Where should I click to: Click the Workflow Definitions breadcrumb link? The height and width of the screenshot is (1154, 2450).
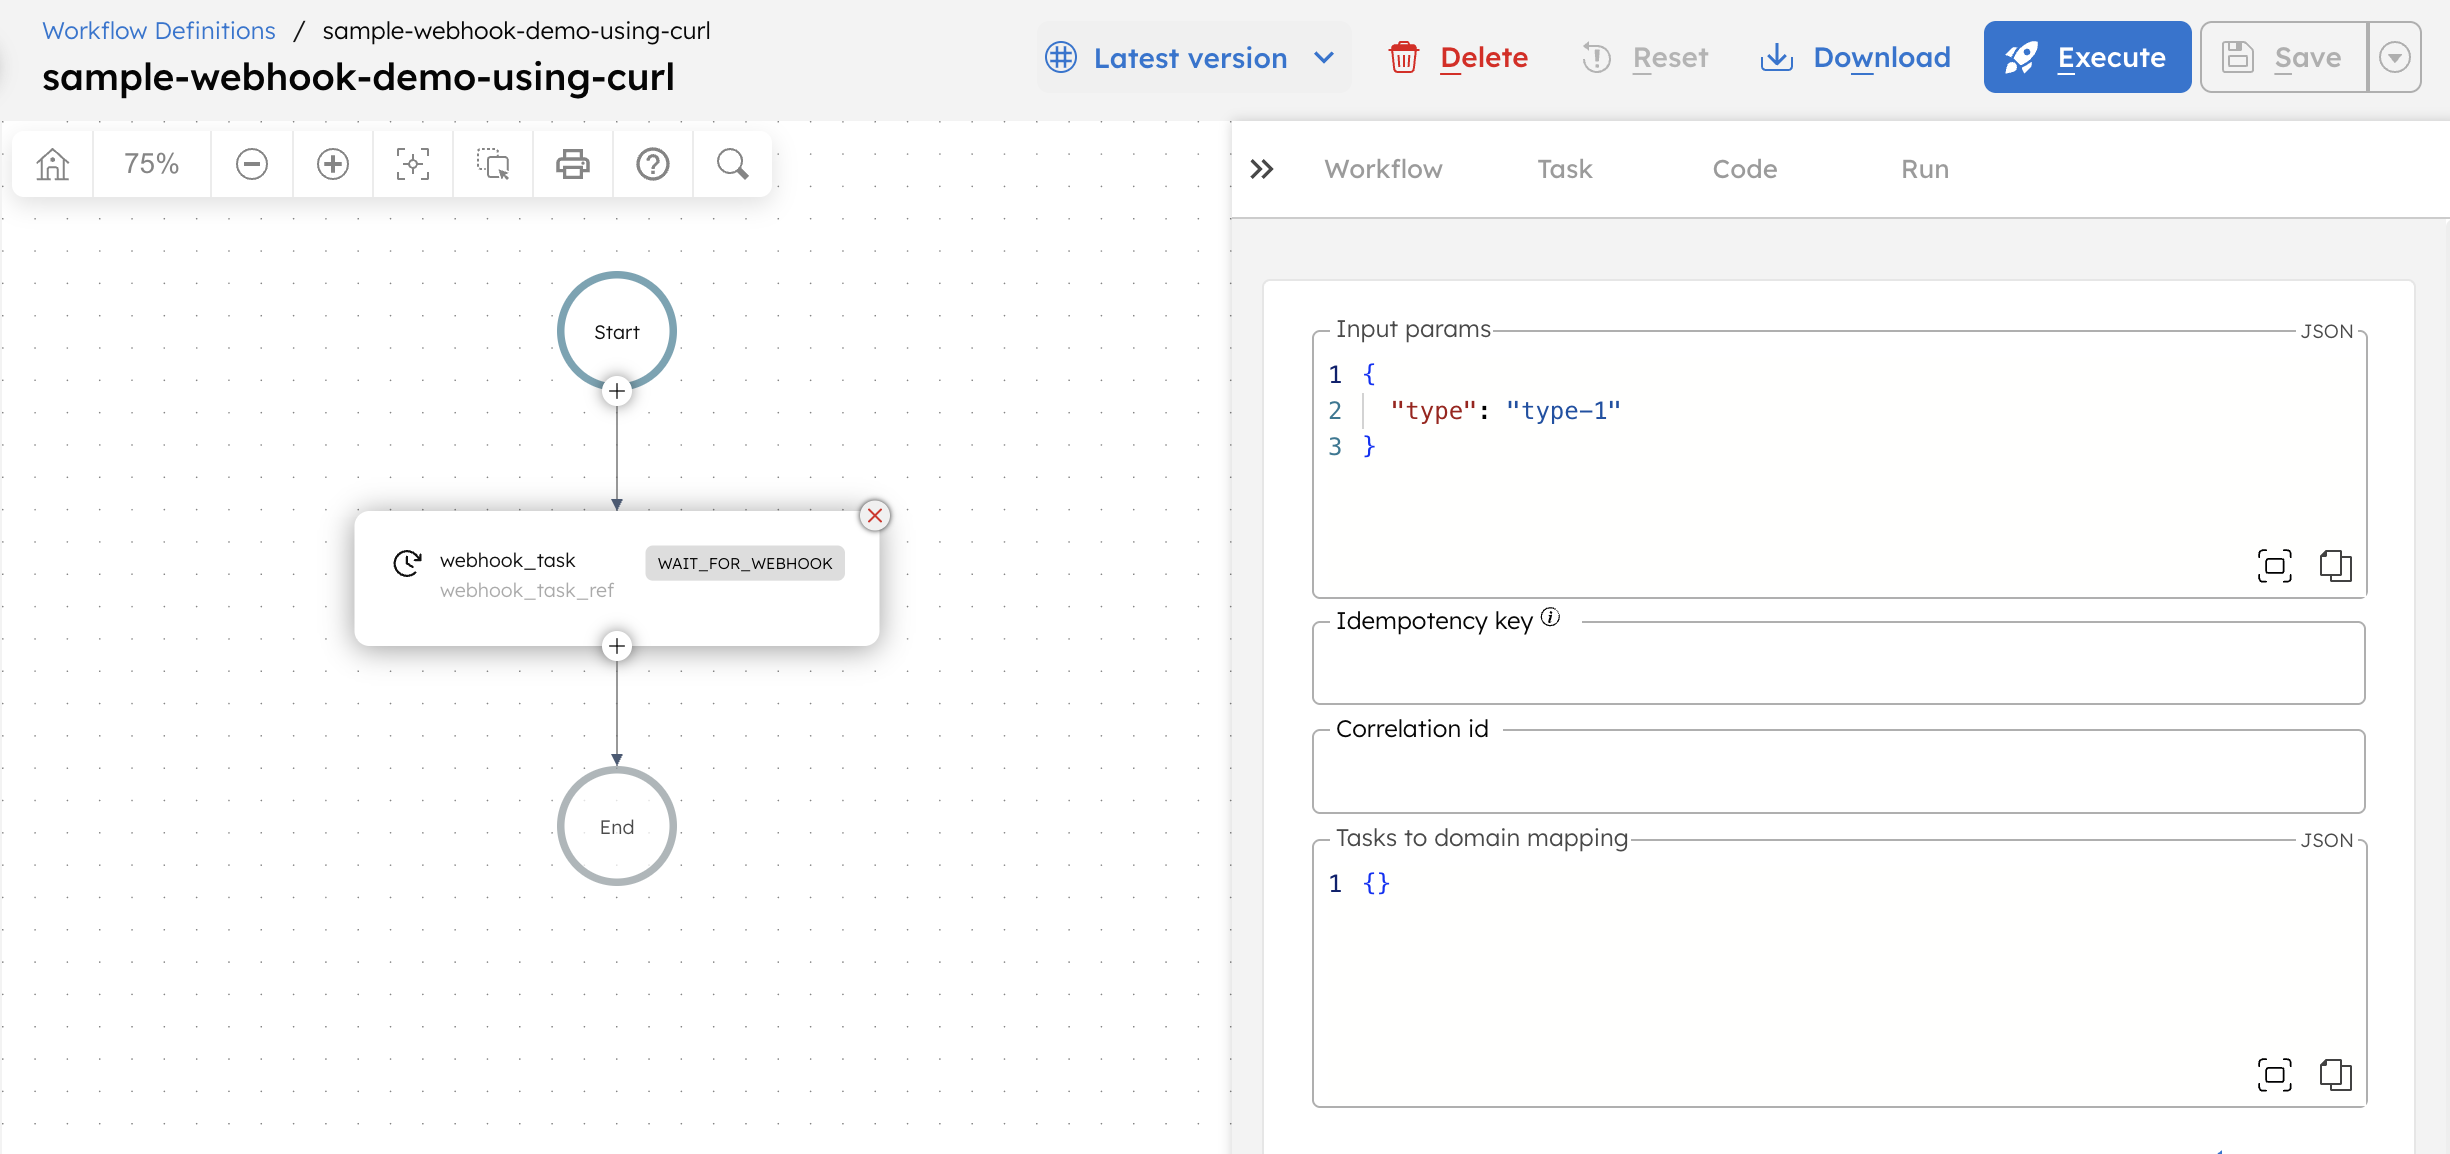click(159, 30)
